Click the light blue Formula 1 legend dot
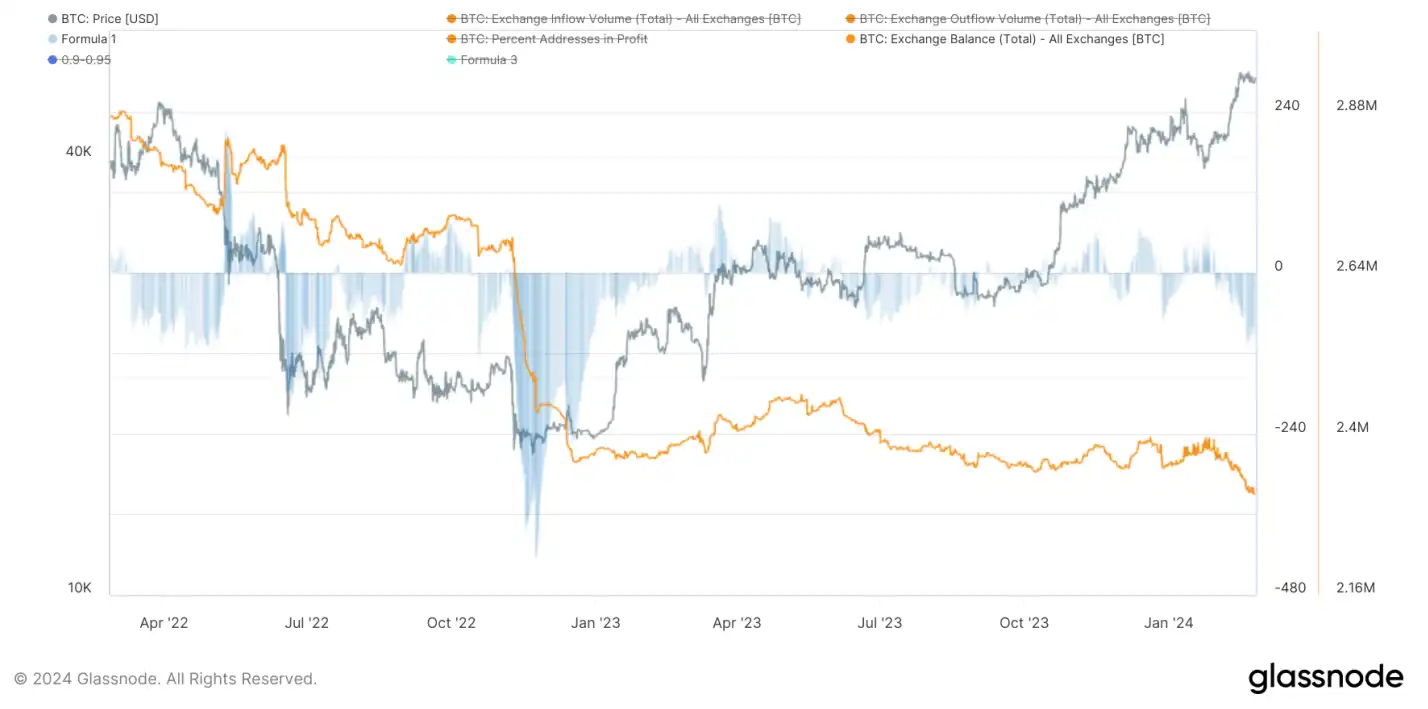The width and height of the screenshot is (1428, 709). coord(52,39)
